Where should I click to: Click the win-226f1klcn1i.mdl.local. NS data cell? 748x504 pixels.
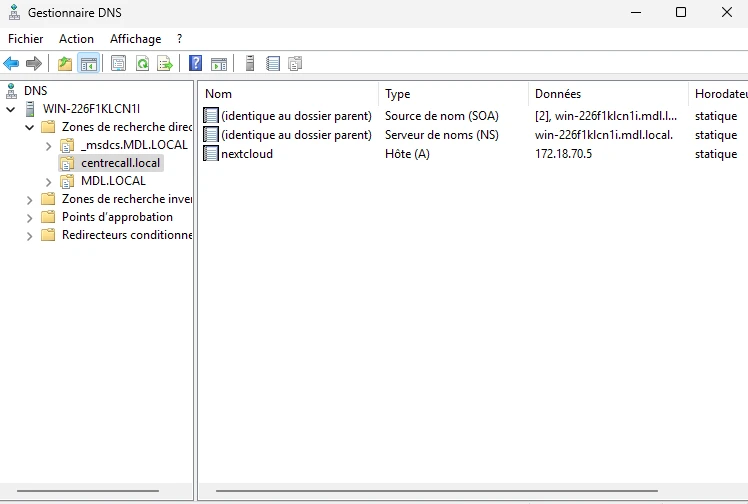pos(604,135)
